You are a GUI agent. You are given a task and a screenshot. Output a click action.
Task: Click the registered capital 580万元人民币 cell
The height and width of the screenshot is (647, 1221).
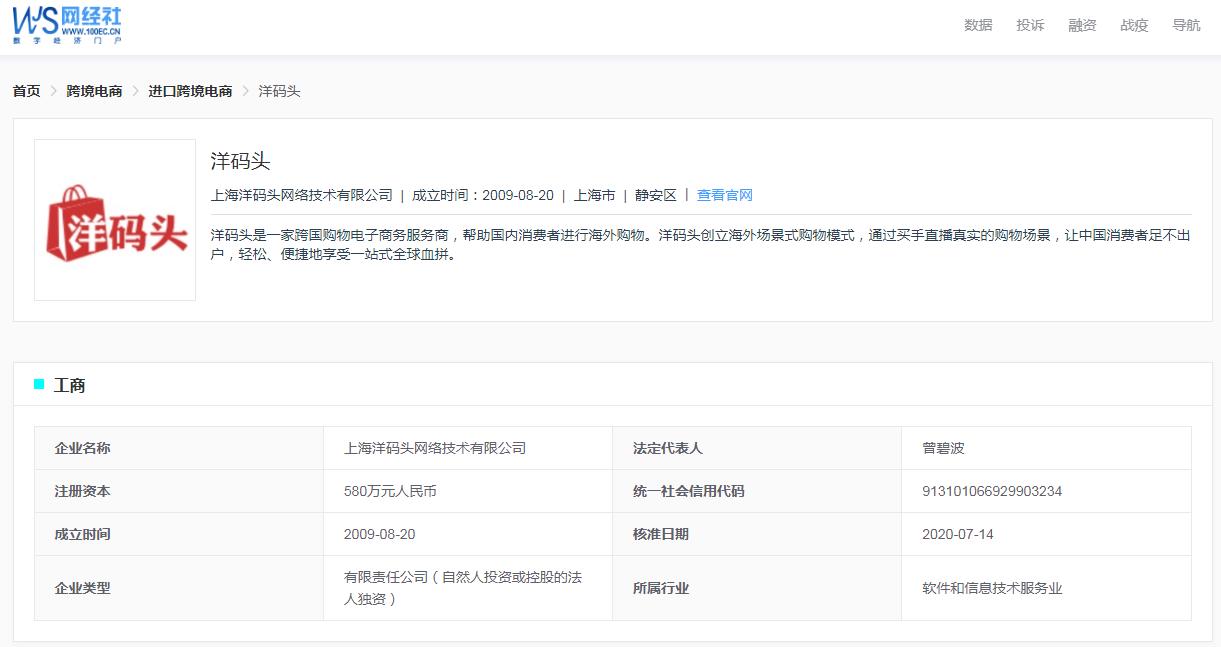pyautogui.click(x=392, y=490)
